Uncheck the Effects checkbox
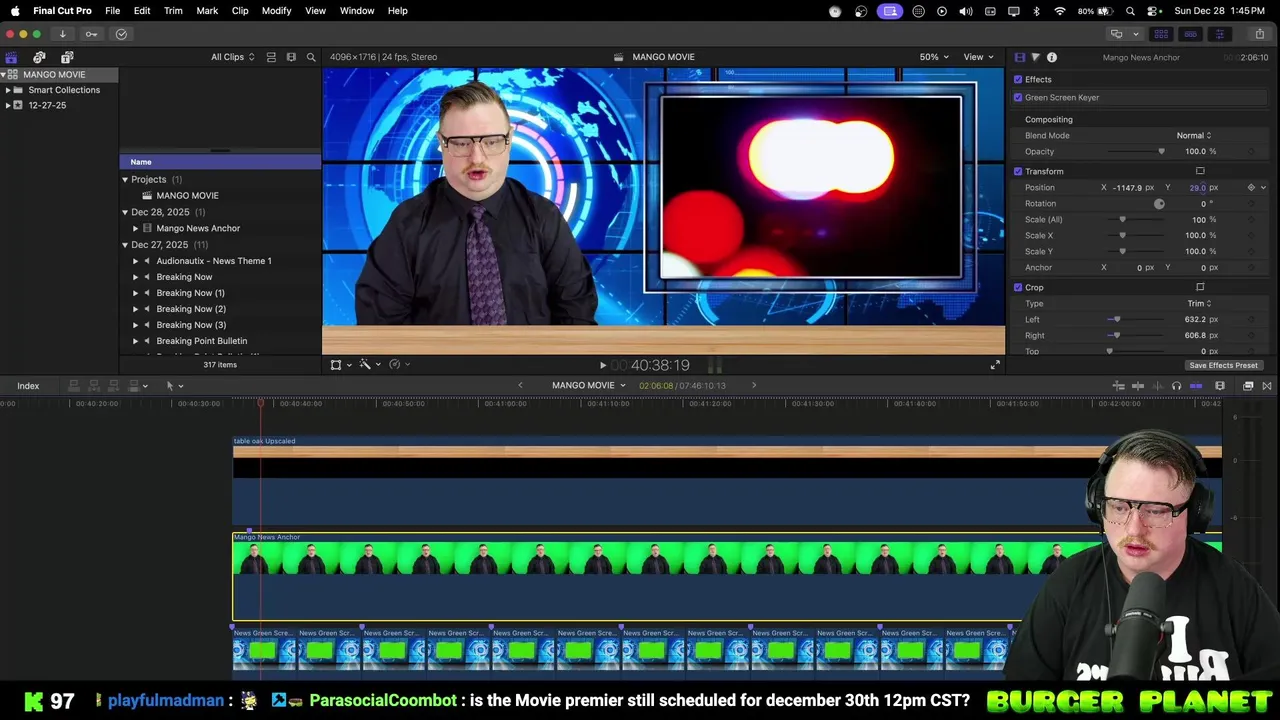 (x=1018, y=79)
